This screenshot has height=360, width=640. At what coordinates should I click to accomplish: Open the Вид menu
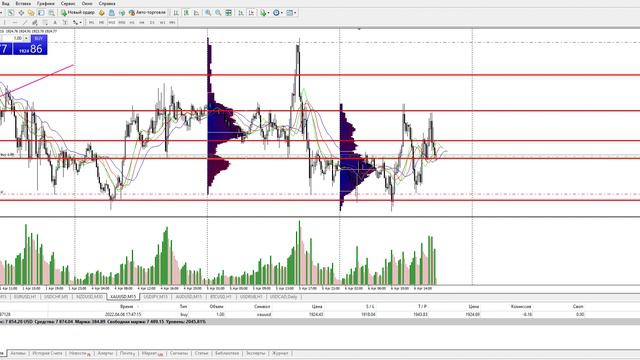pyautogui.click(x=6, y=3)
